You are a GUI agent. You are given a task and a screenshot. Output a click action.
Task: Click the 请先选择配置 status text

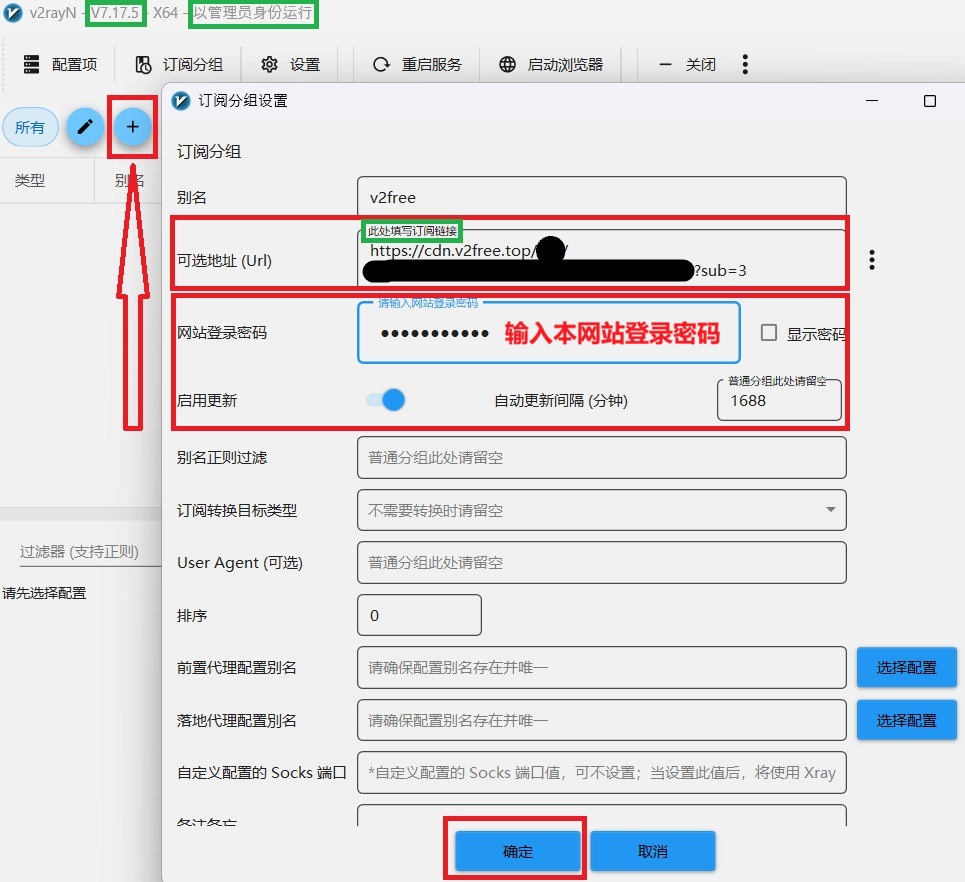pyautogui.click(x=44, y=593)
